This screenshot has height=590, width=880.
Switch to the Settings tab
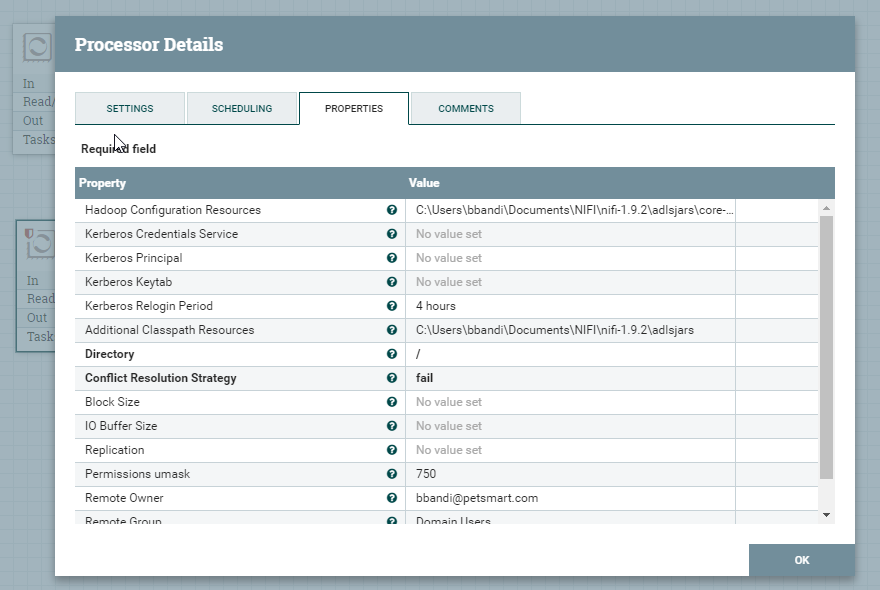pyautogui.click(x=130, y=108)
